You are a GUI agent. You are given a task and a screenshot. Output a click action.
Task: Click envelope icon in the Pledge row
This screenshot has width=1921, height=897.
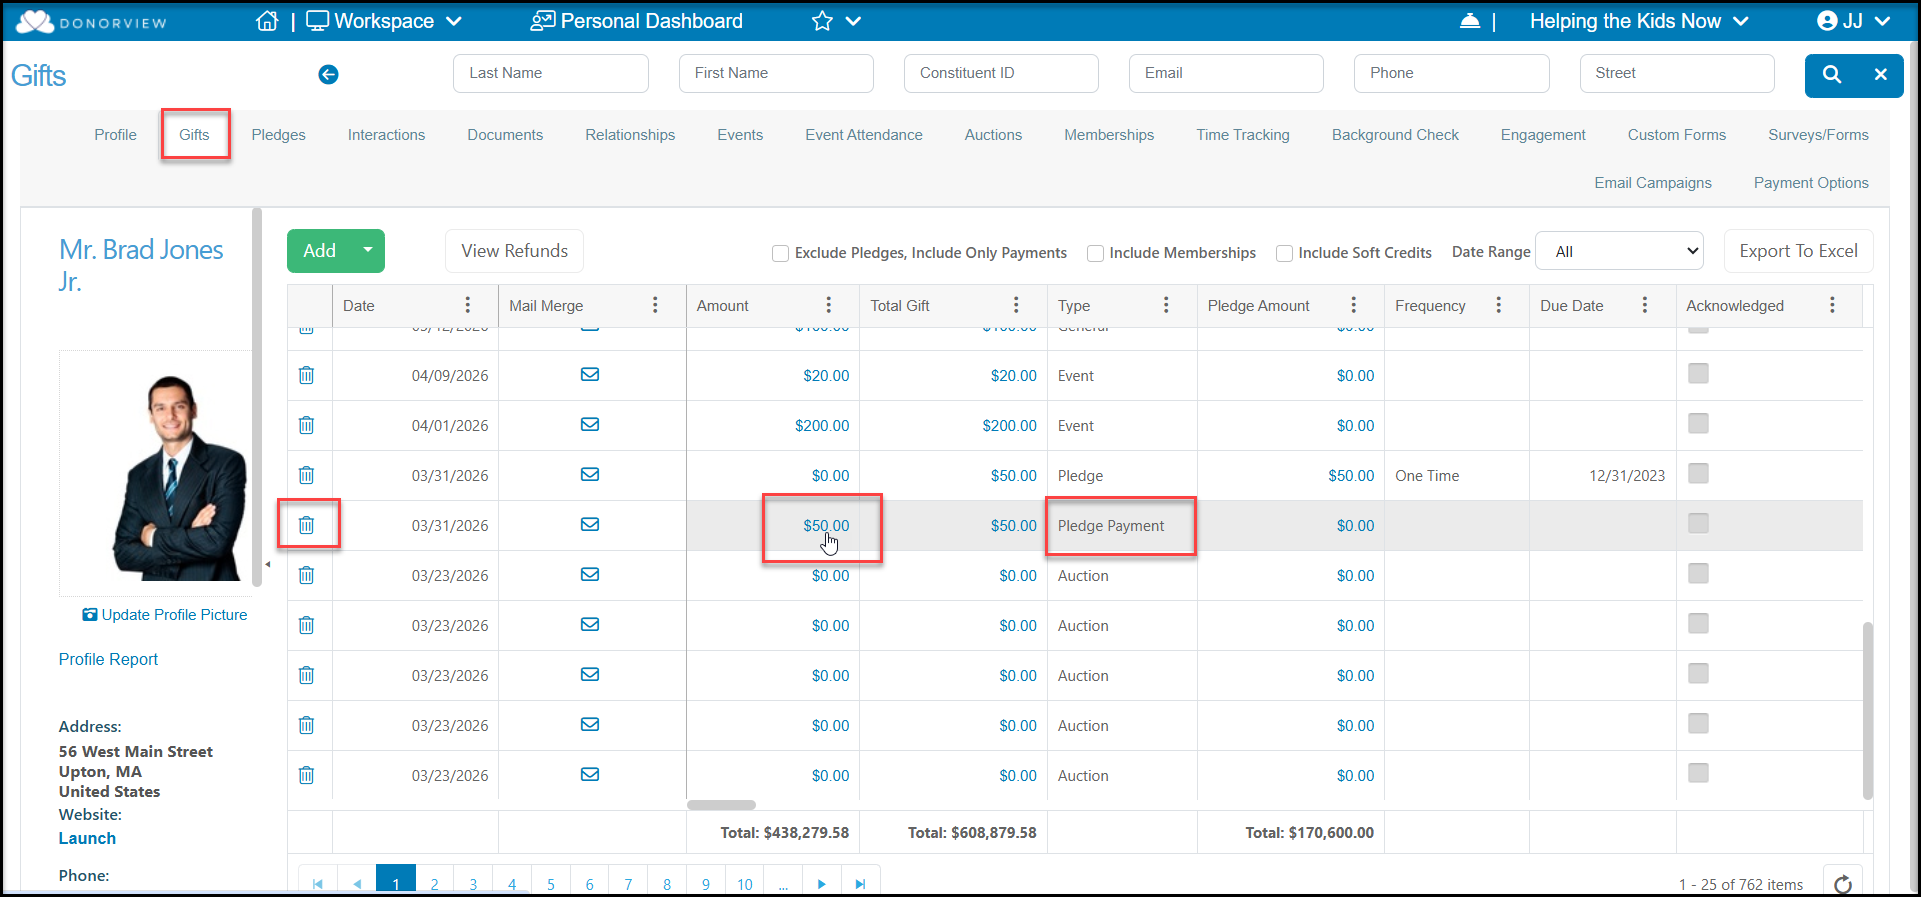pos(590,474)
